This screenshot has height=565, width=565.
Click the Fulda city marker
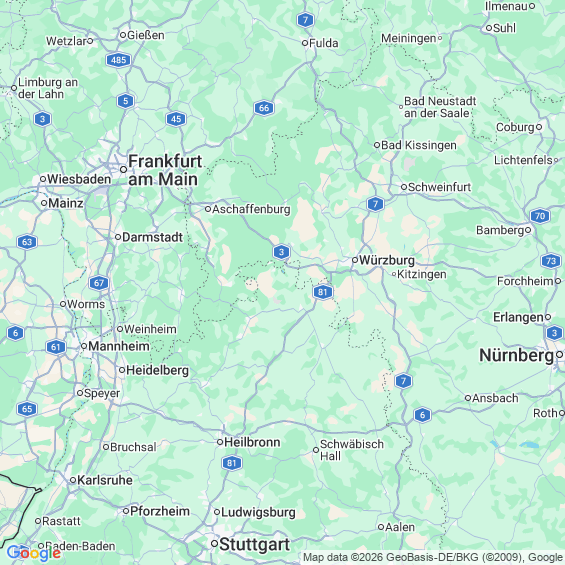(305, 43)
